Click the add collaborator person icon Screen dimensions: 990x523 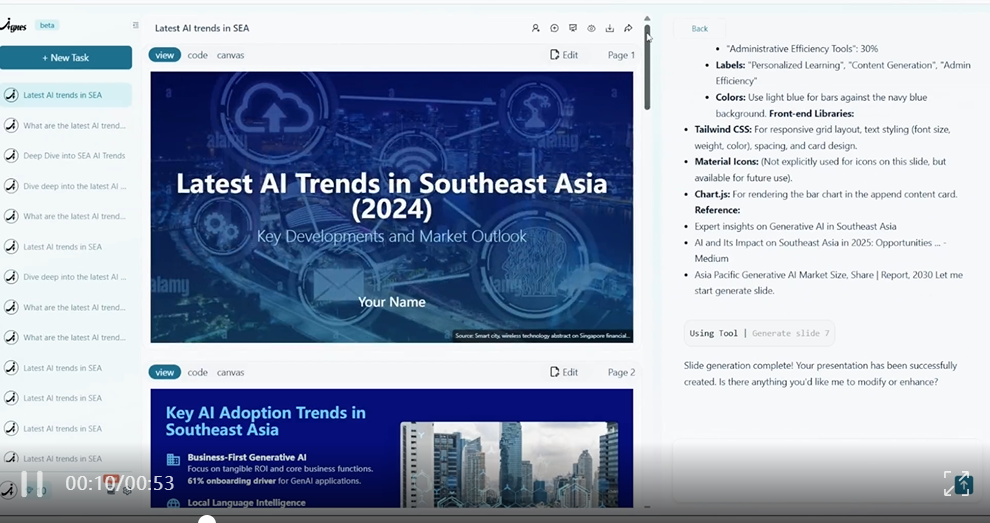point(535,28)
